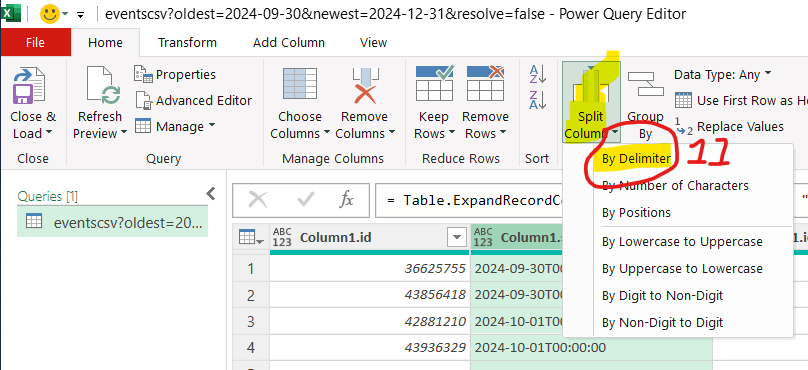Click the fx function icon

(x=346, y=199)
